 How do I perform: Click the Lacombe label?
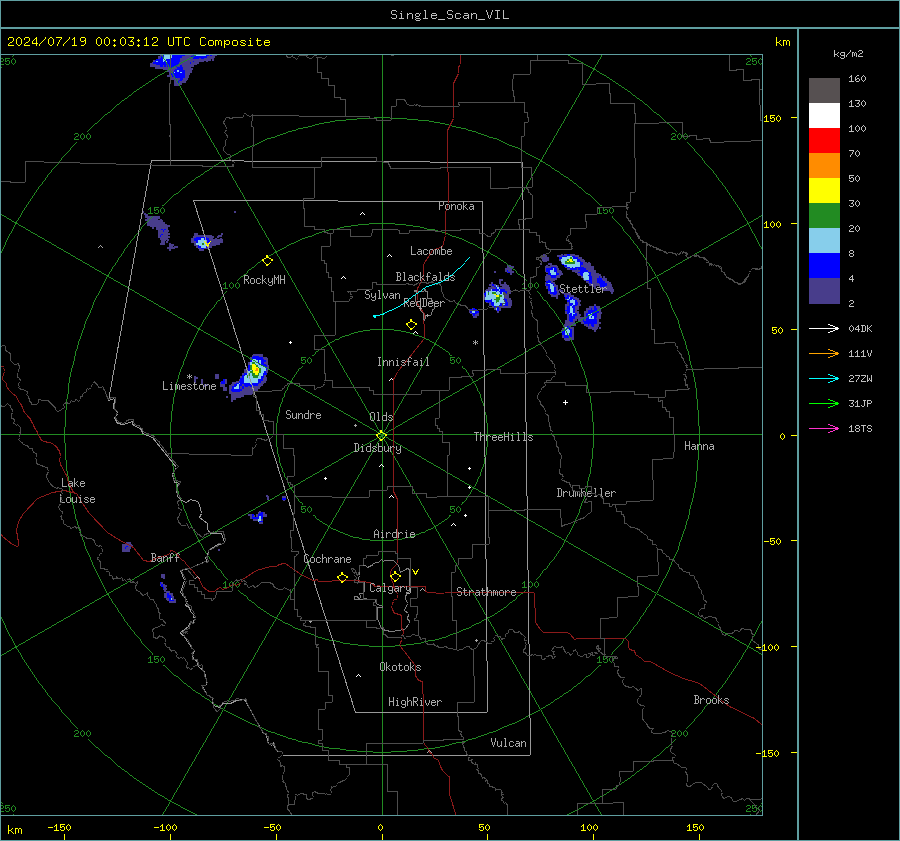pyautogui.click(x=430, y=251)
